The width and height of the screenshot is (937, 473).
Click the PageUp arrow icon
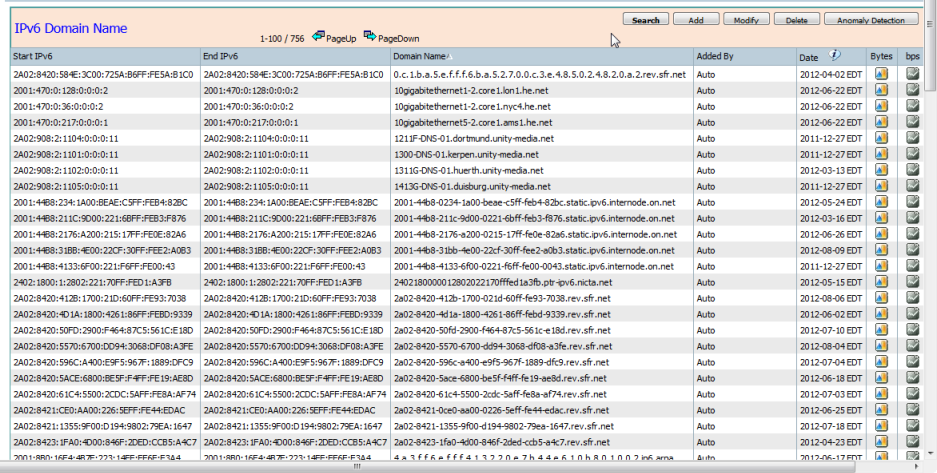(x=319, y=36)
